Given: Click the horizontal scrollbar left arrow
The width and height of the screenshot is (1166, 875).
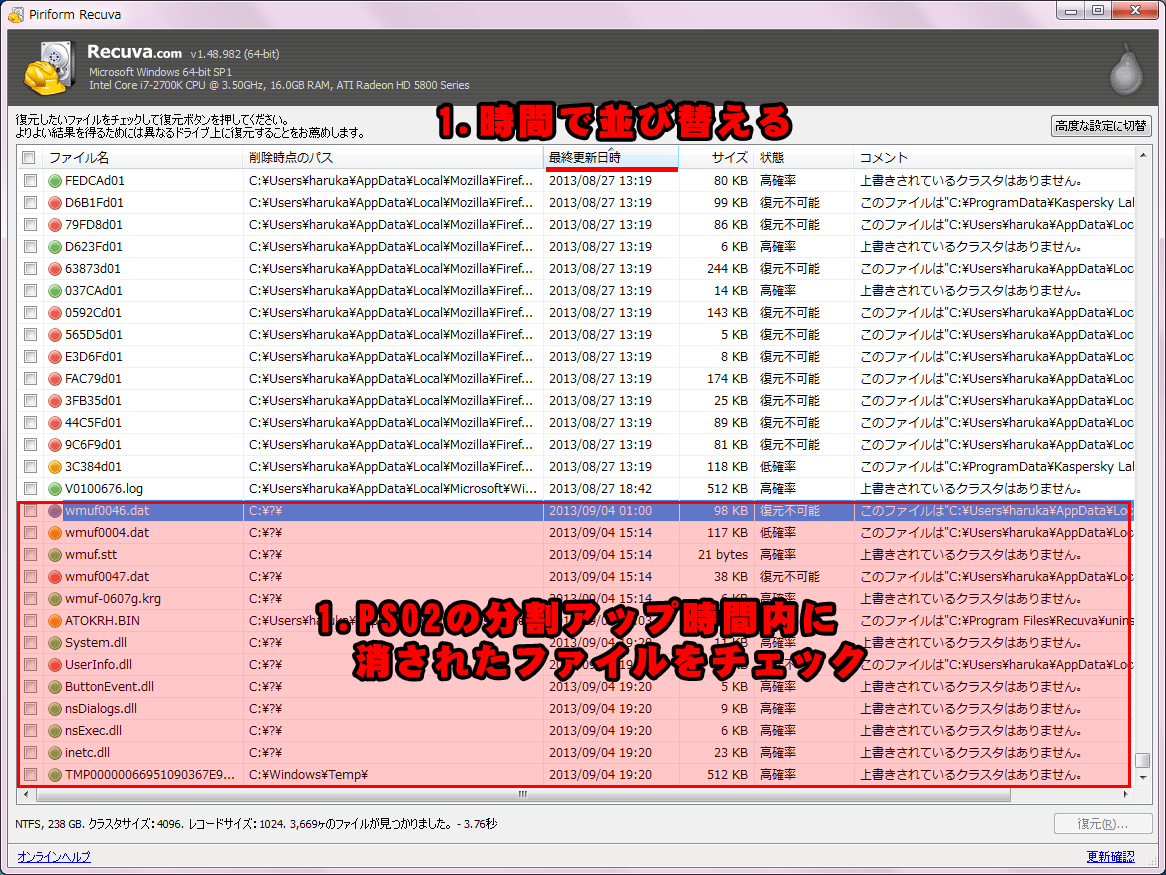Looking at the screenshot, I should [26, 794].
